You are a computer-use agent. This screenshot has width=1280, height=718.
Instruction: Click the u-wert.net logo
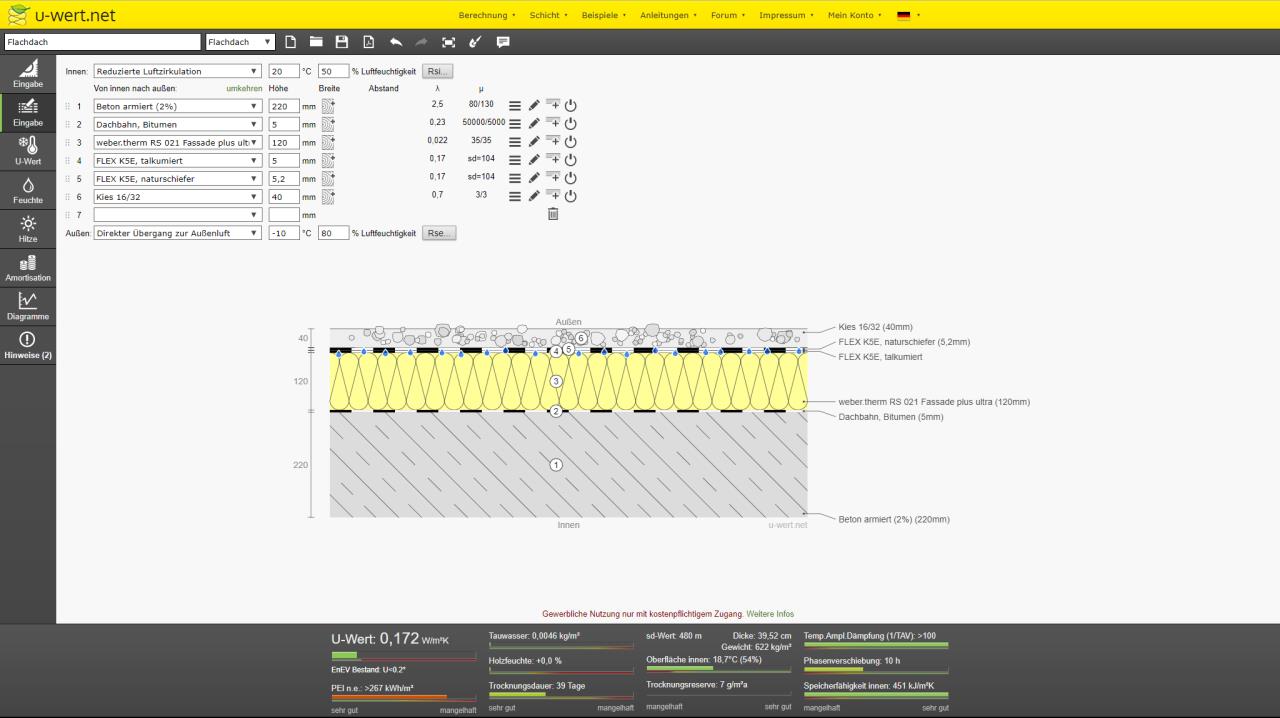click(61, 14)
